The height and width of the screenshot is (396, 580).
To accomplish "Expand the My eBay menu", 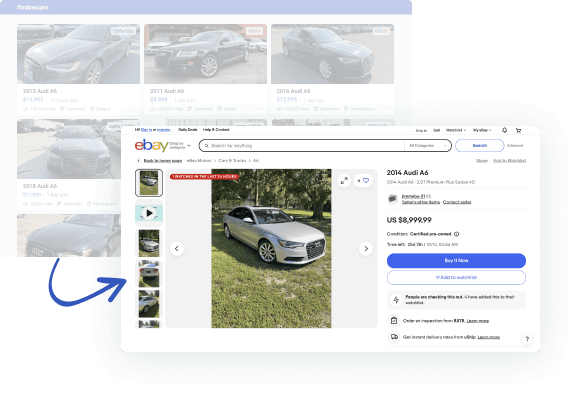I will click(482, 130).
